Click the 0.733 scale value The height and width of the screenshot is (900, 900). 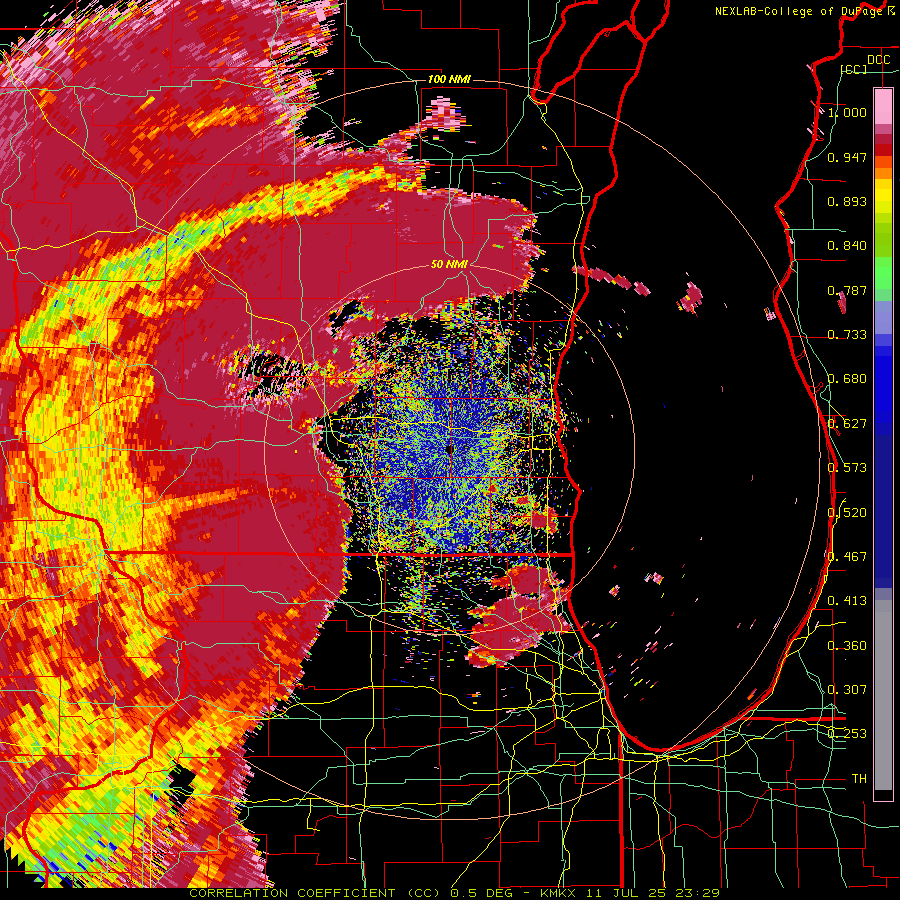[x=847, y=335]
